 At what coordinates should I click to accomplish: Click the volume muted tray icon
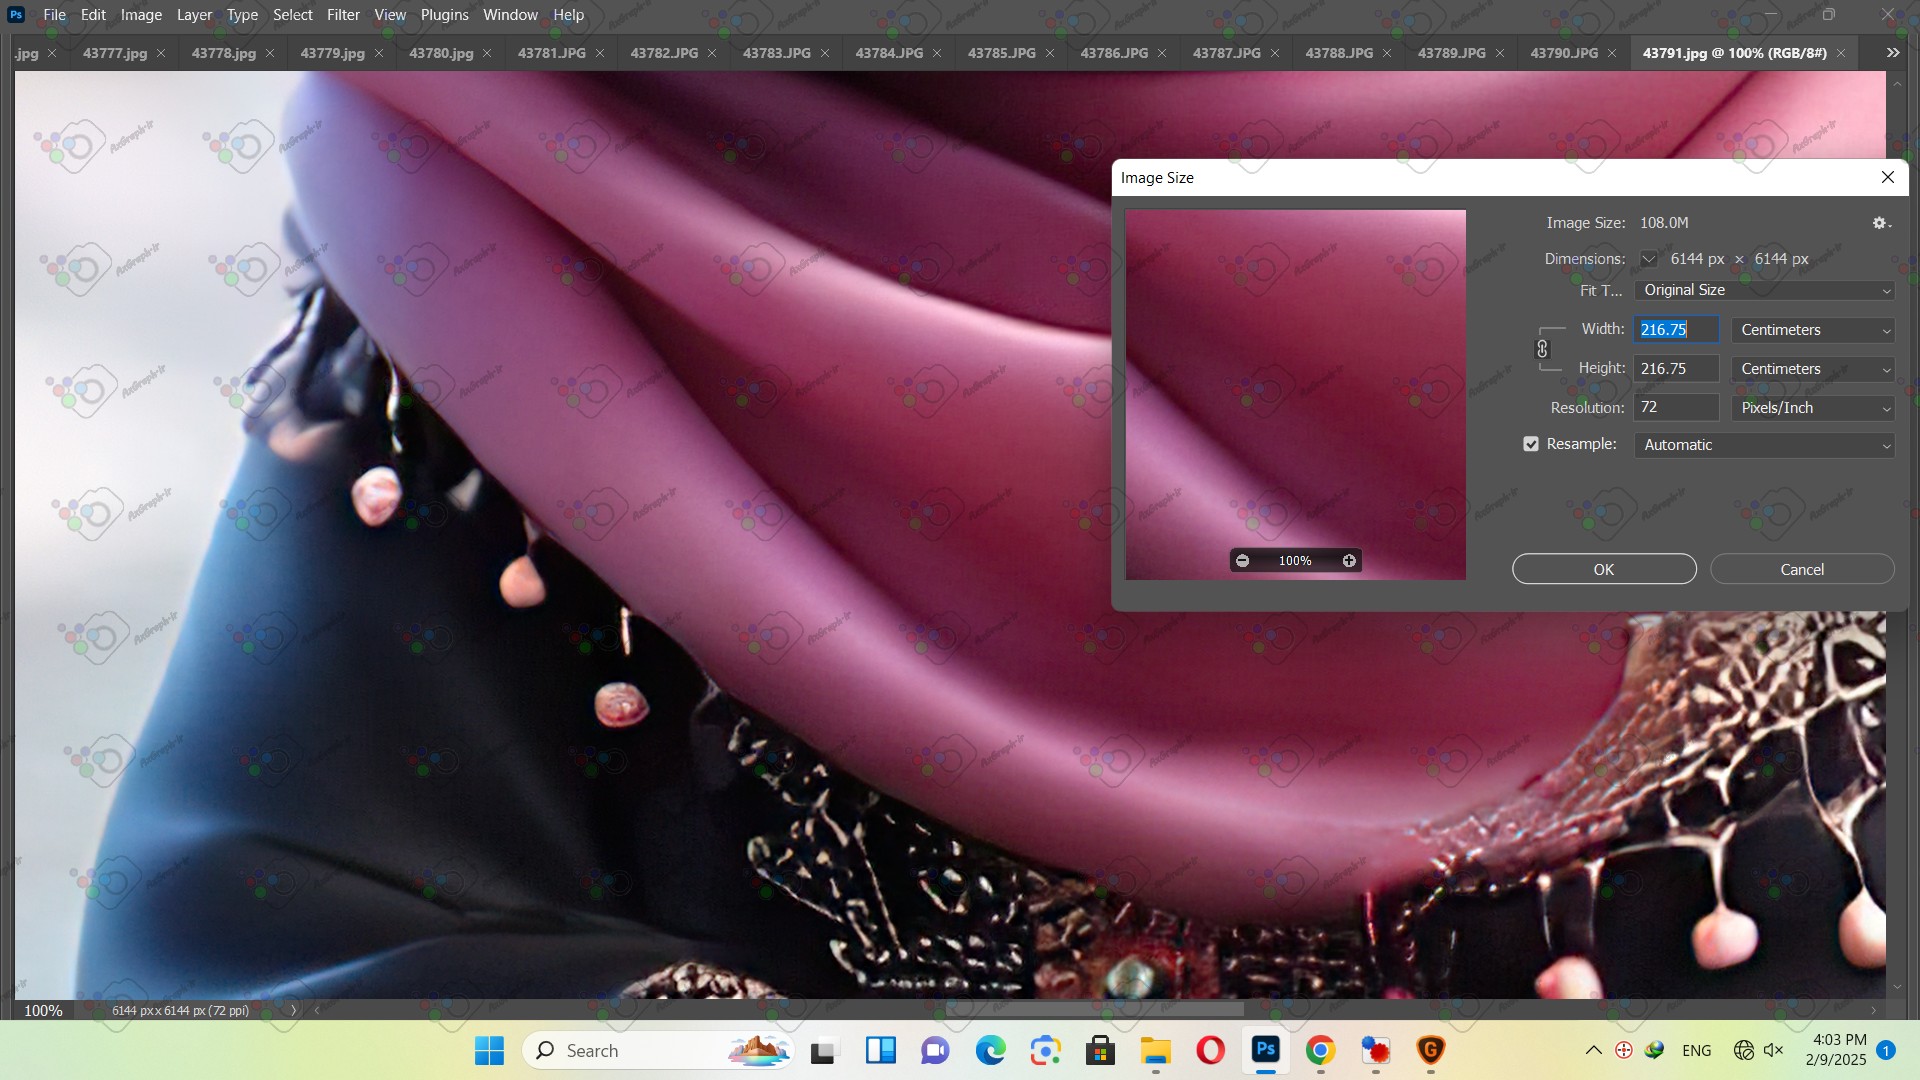tap(1774, 1050)
